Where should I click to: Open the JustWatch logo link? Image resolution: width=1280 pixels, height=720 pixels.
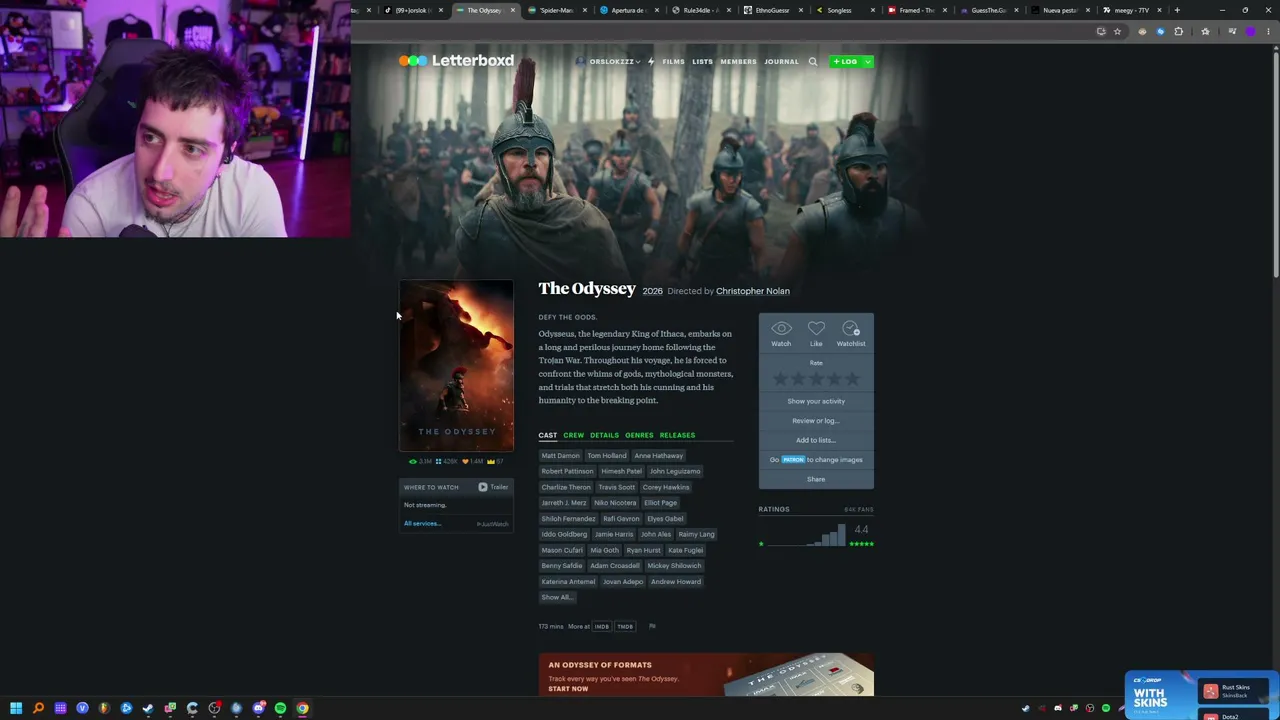(x=493, y=524)
